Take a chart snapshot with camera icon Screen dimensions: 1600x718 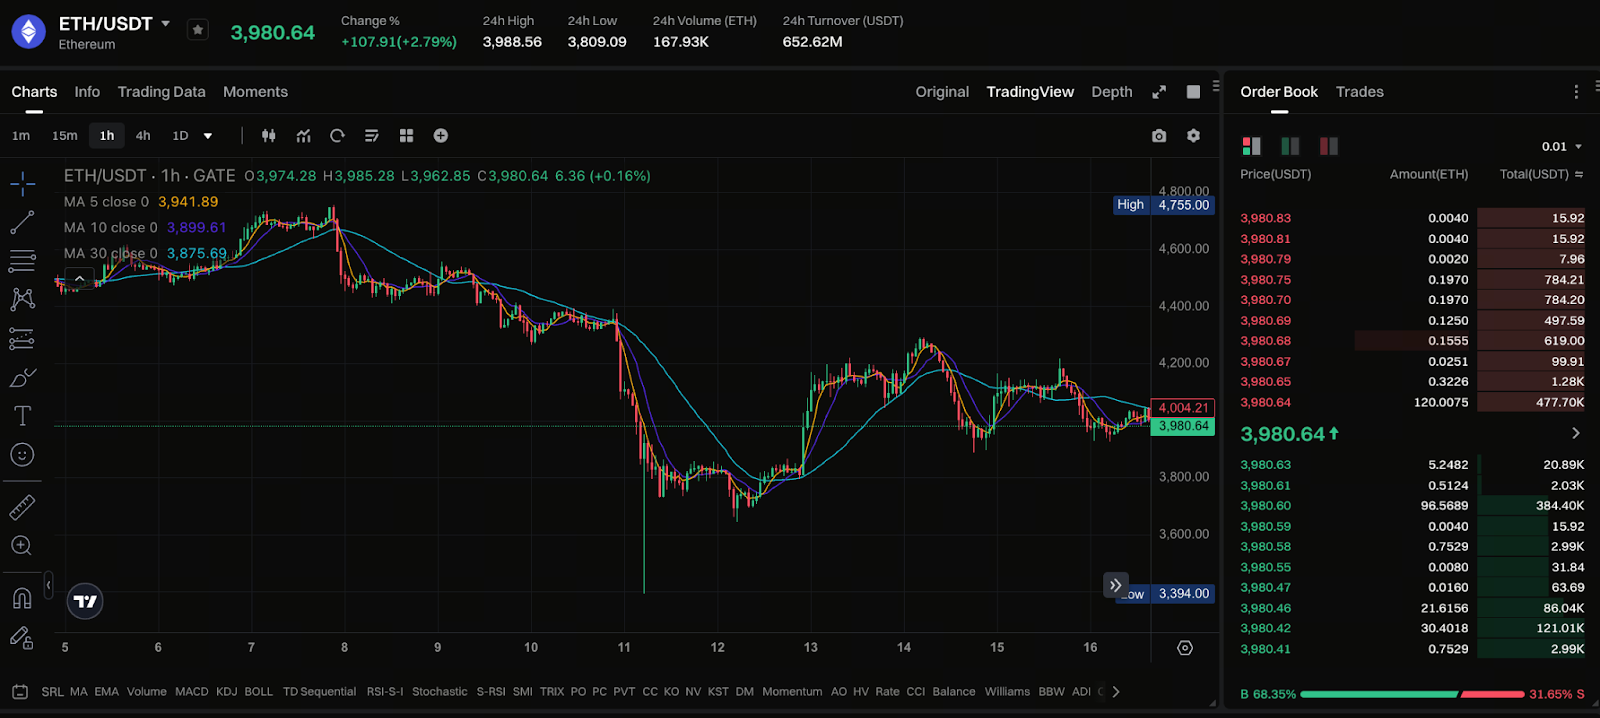point(1159,136)
